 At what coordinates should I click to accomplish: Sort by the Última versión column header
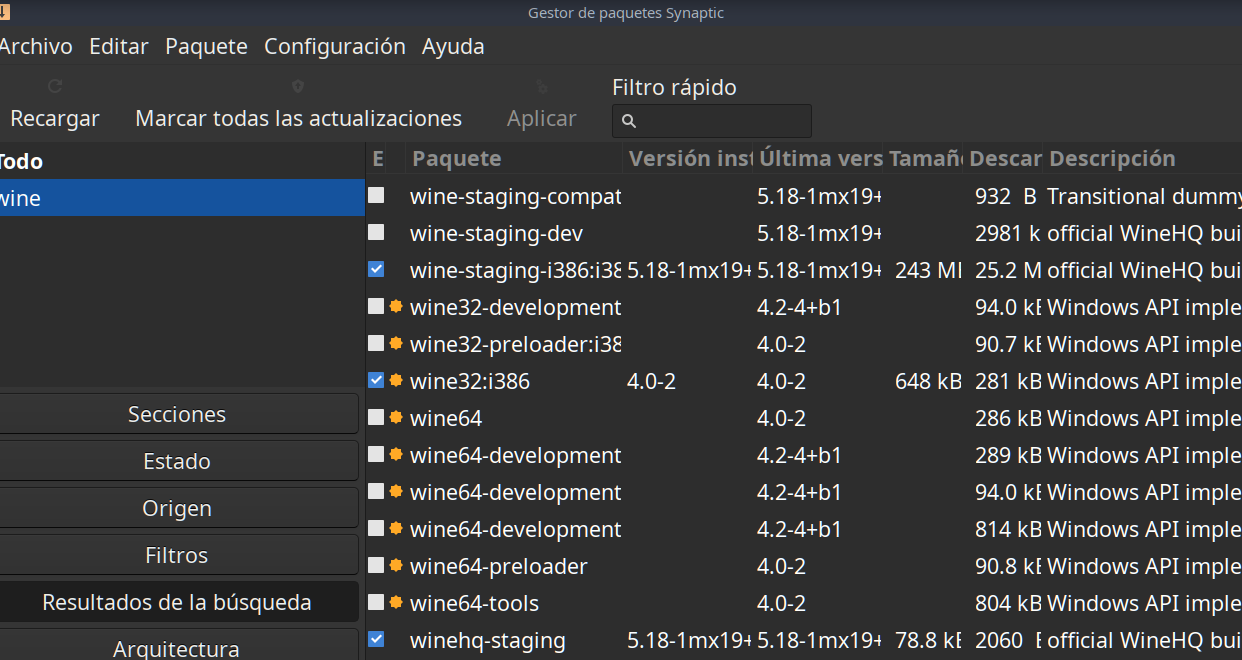coord(819,159)
